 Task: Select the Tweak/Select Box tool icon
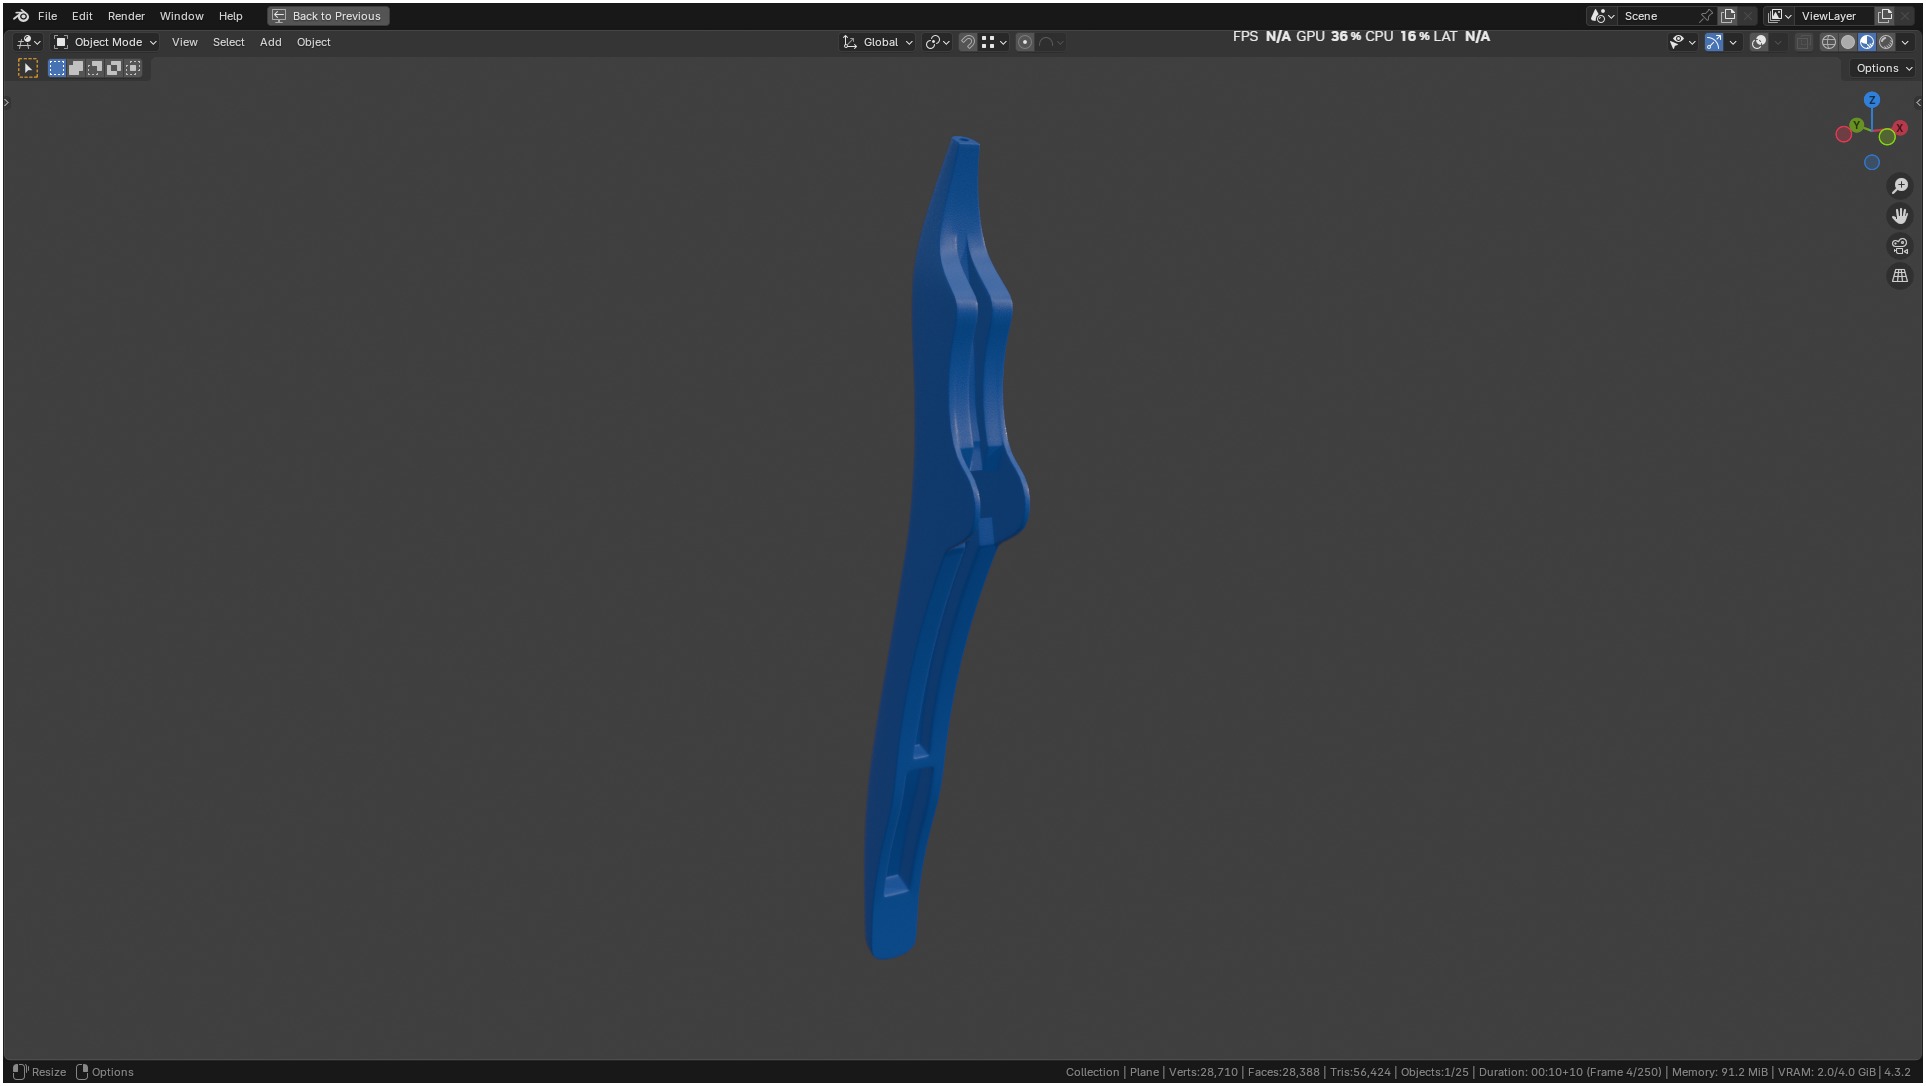pyautogui.click(x=28, y=68)
